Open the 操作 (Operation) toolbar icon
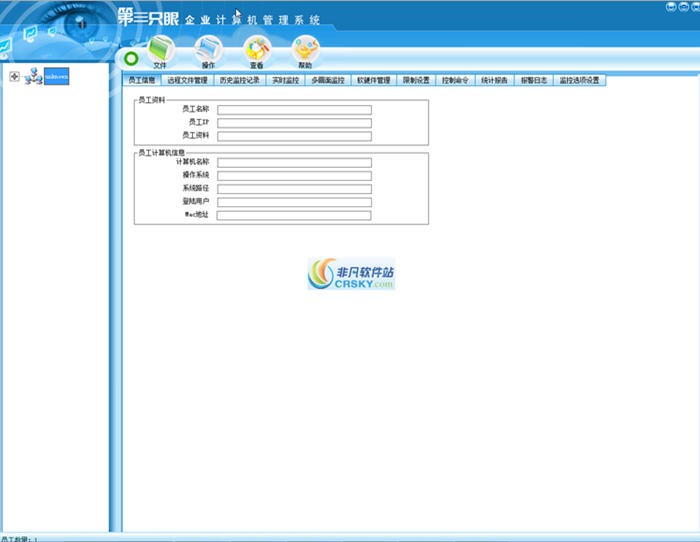This screenshot has height=542, width=700. (x=208, y=52)
